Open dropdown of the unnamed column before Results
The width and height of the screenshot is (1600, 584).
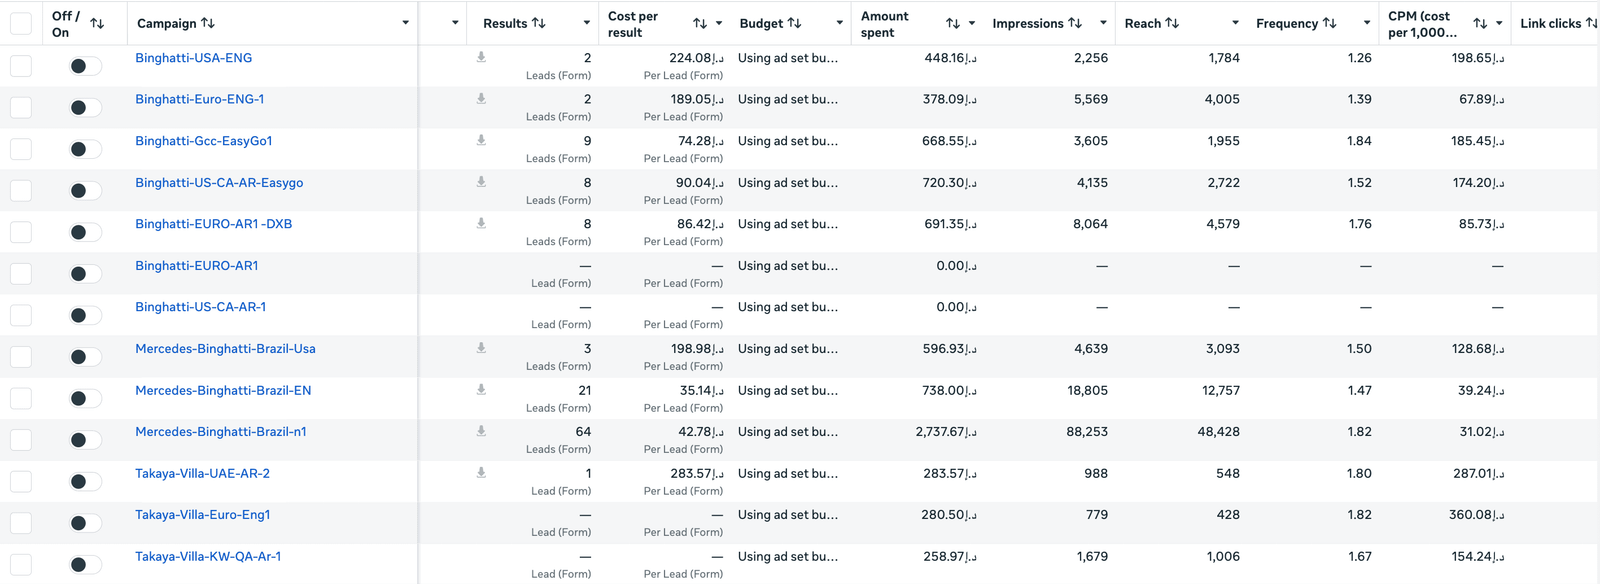(x=455, y=23)
